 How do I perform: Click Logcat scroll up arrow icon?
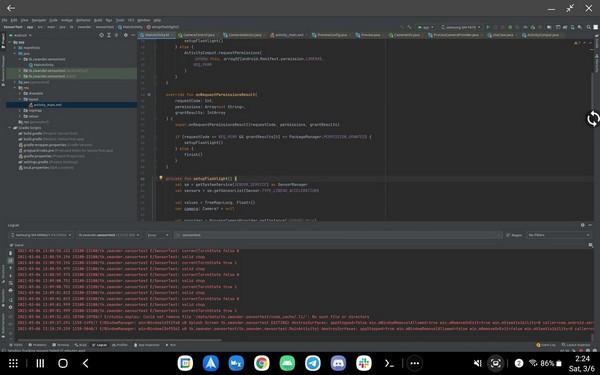coord(10,268)
